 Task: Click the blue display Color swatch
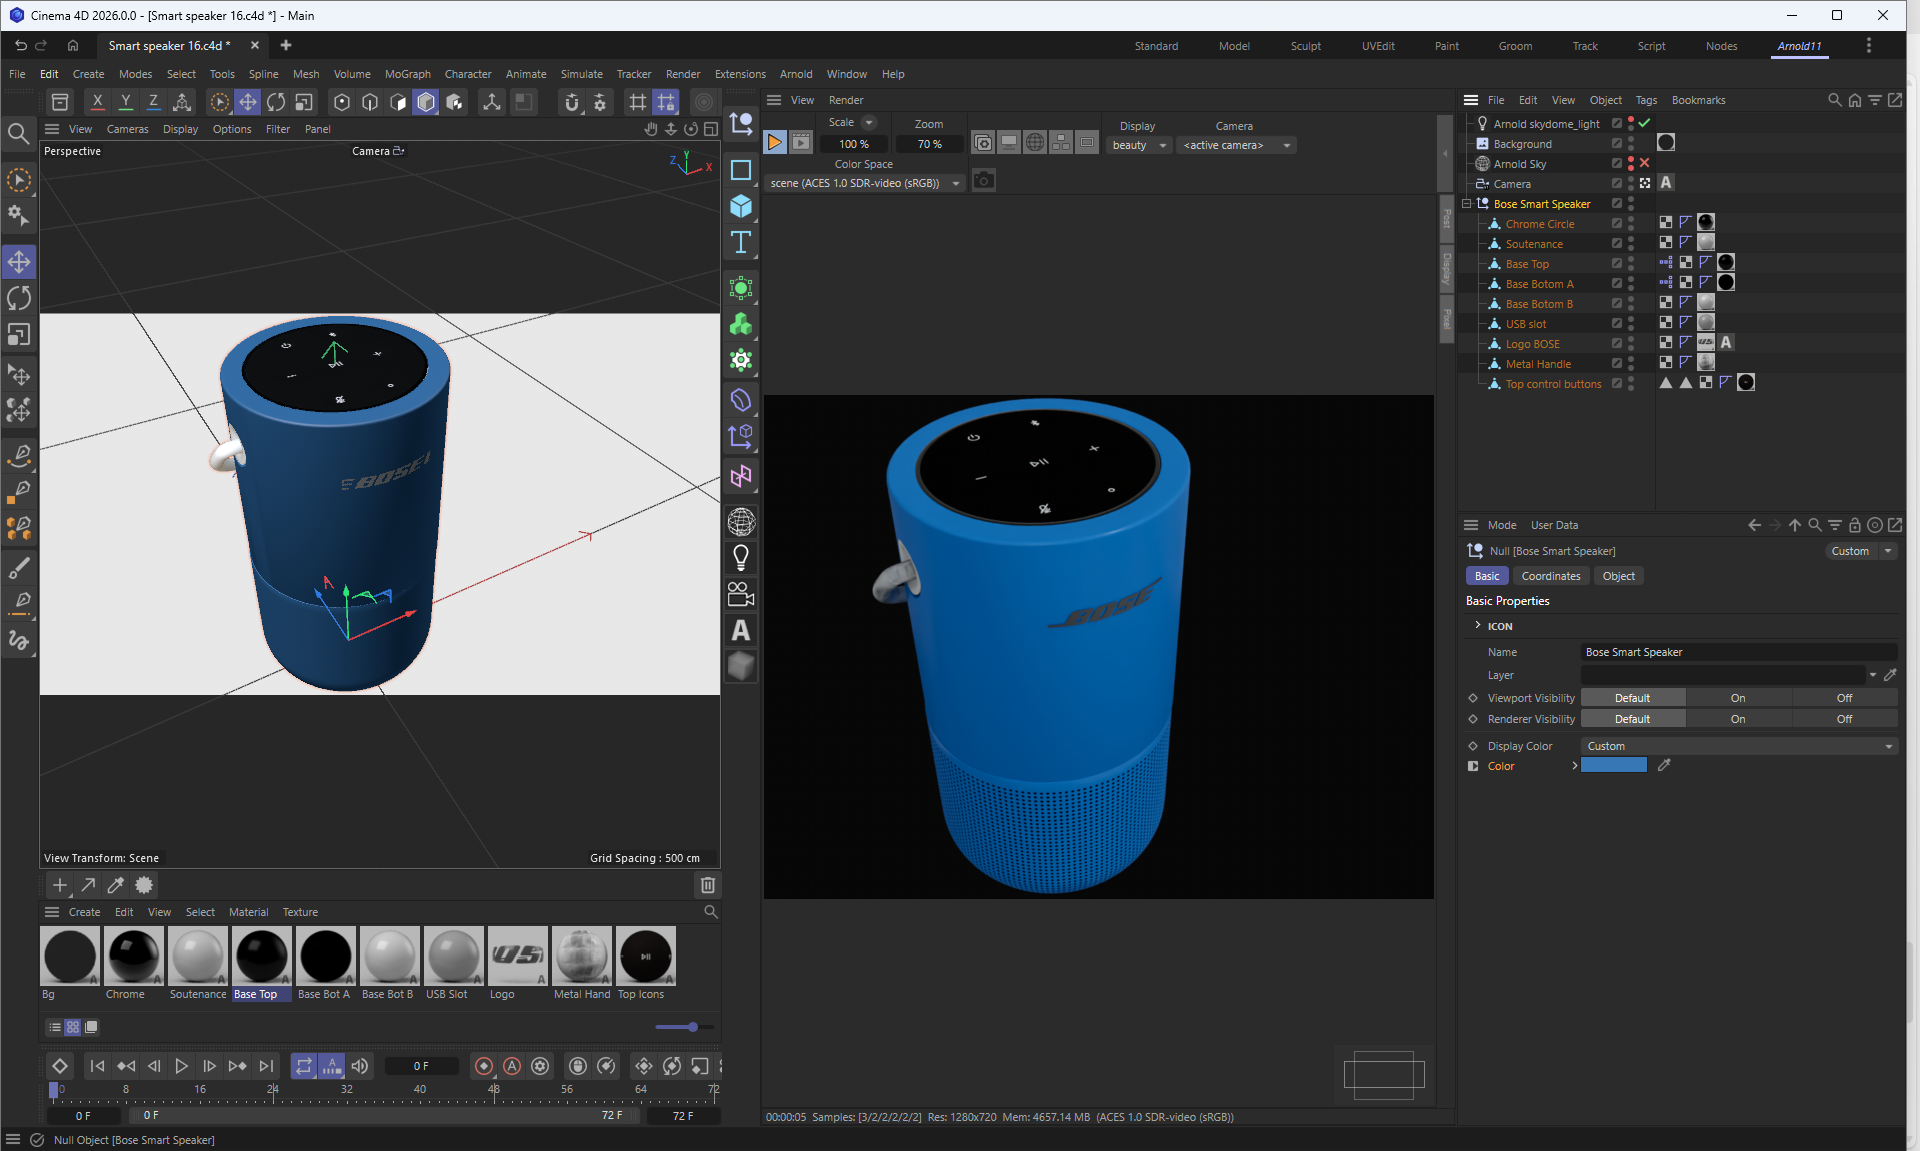[1613, 766]
